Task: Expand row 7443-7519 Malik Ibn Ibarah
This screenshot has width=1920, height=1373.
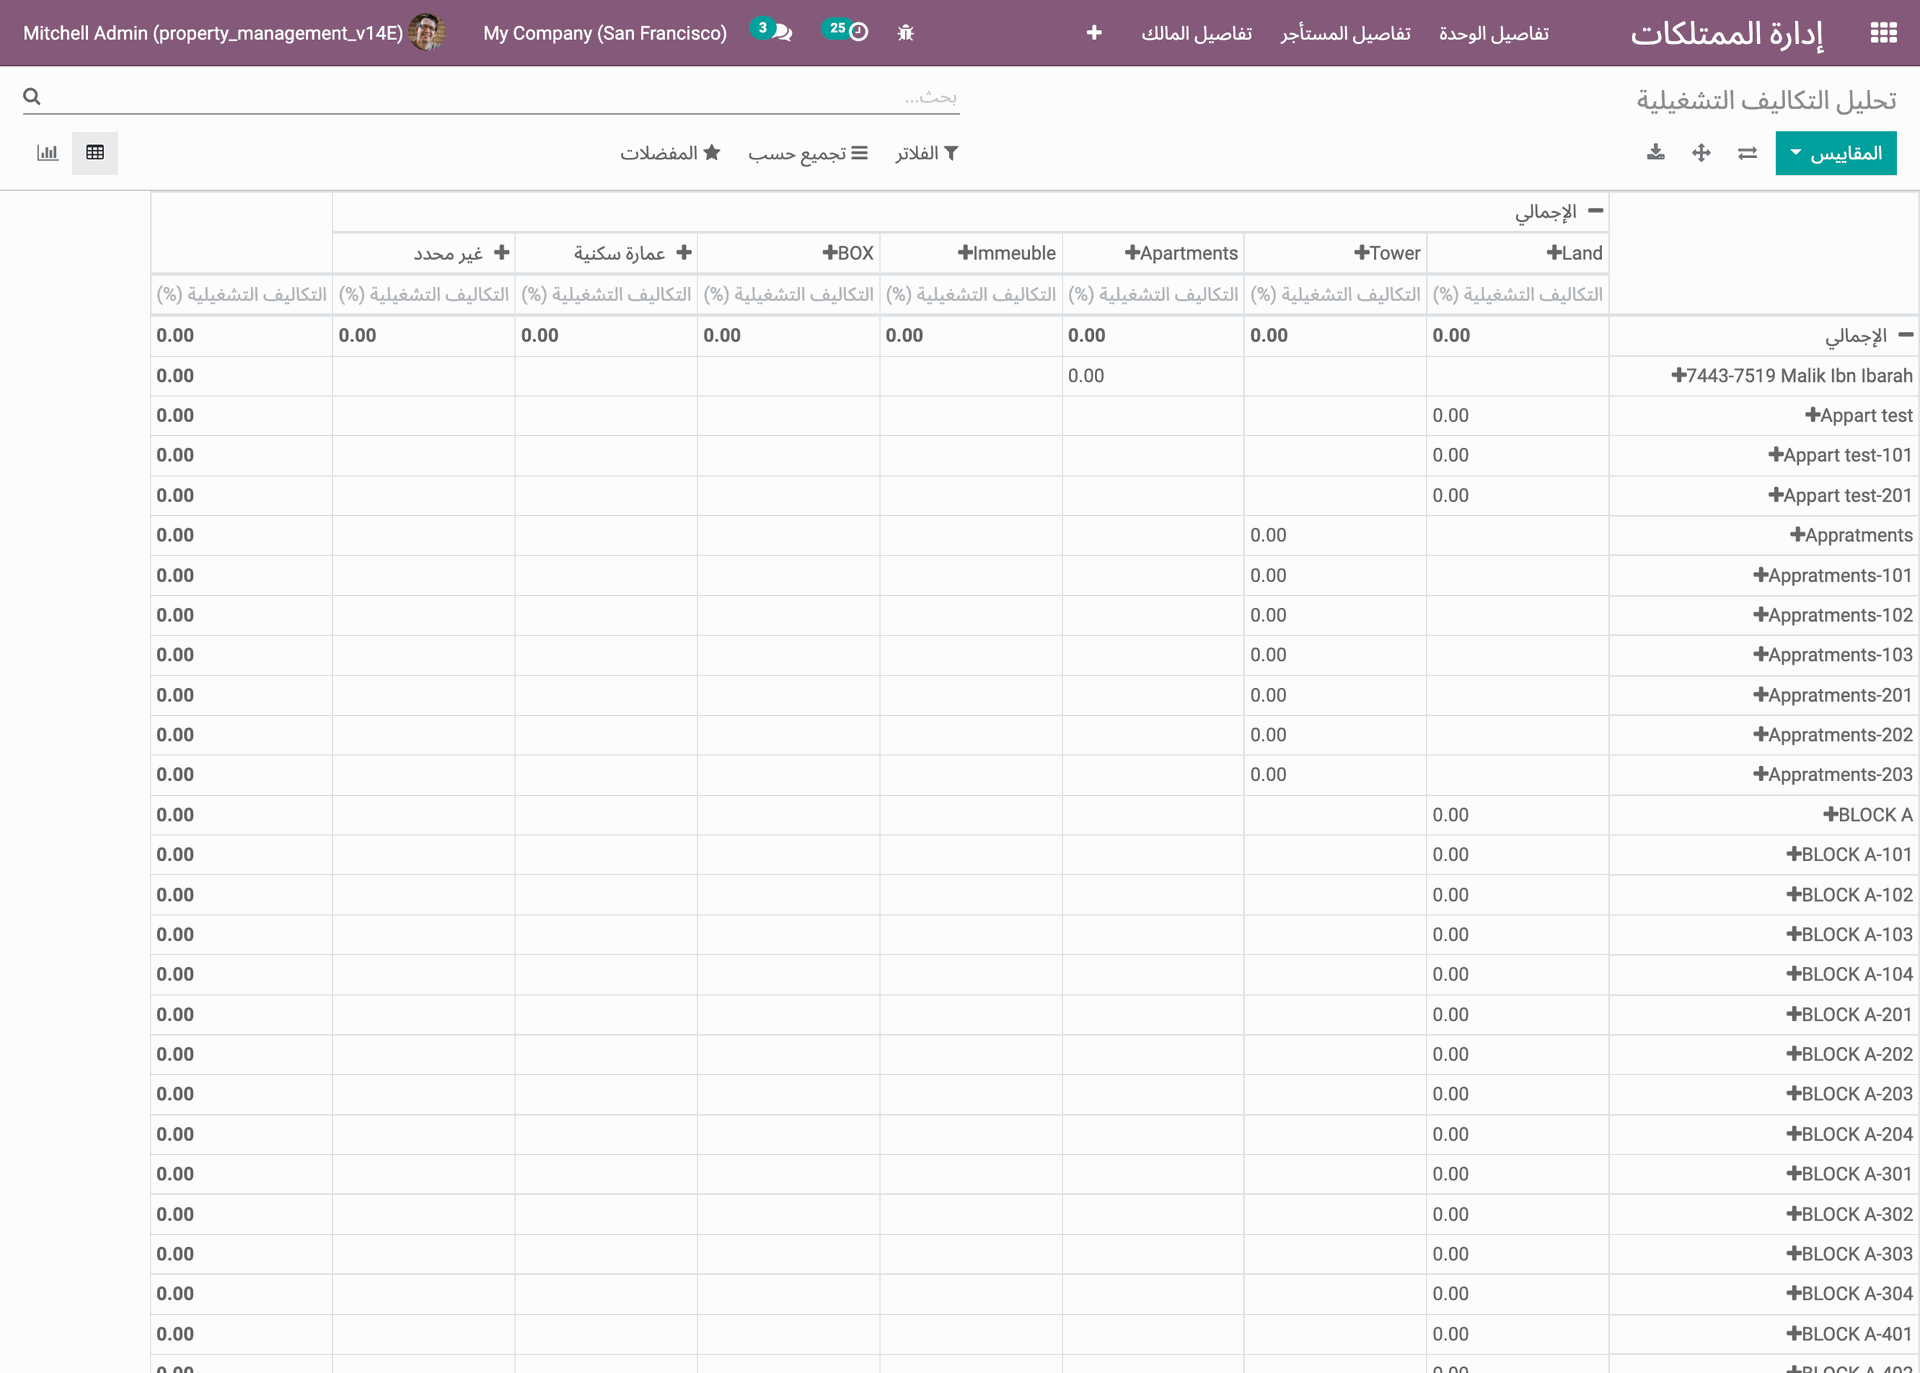Action: pyautogui.click(x=1791, y=376)
